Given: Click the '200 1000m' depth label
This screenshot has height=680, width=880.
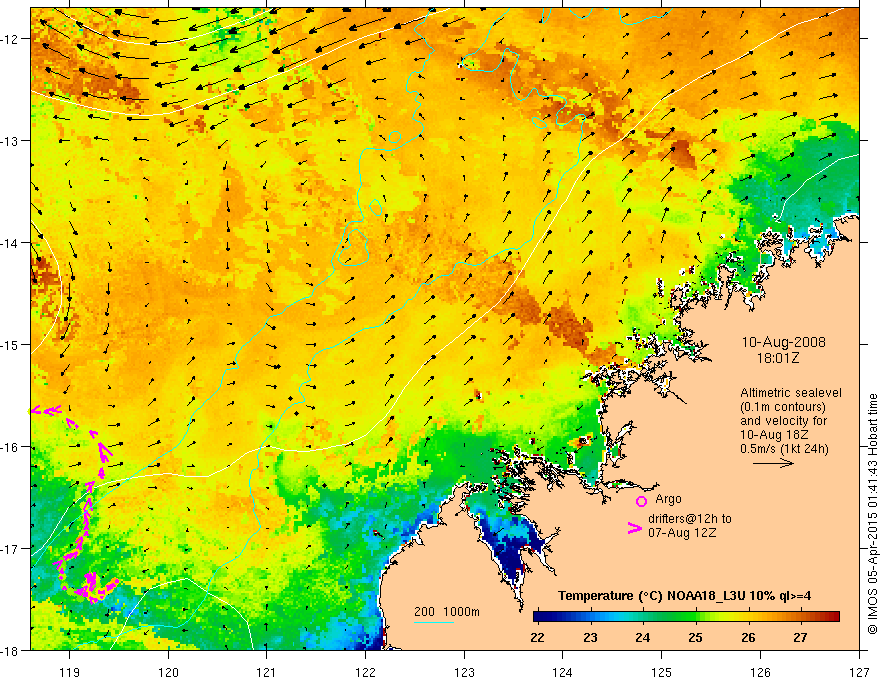Looking at the screenshot, I should coord(447,612).
